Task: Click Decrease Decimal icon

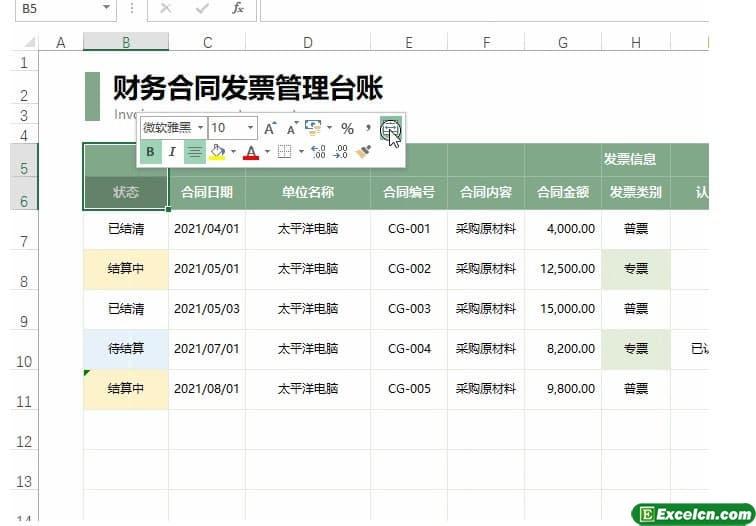Action: tap(341, 152)
